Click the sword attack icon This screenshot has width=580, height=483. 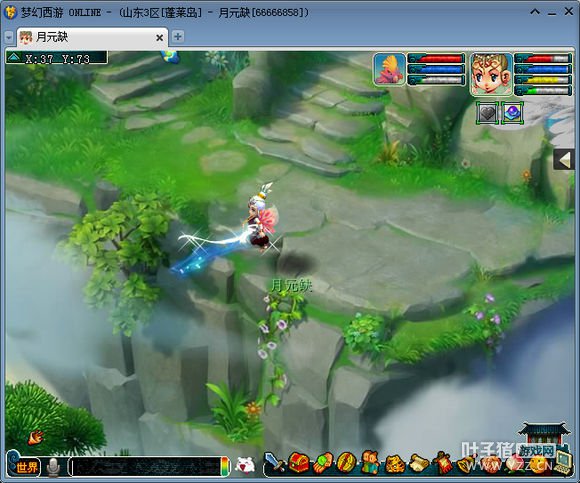pos(274,463)
